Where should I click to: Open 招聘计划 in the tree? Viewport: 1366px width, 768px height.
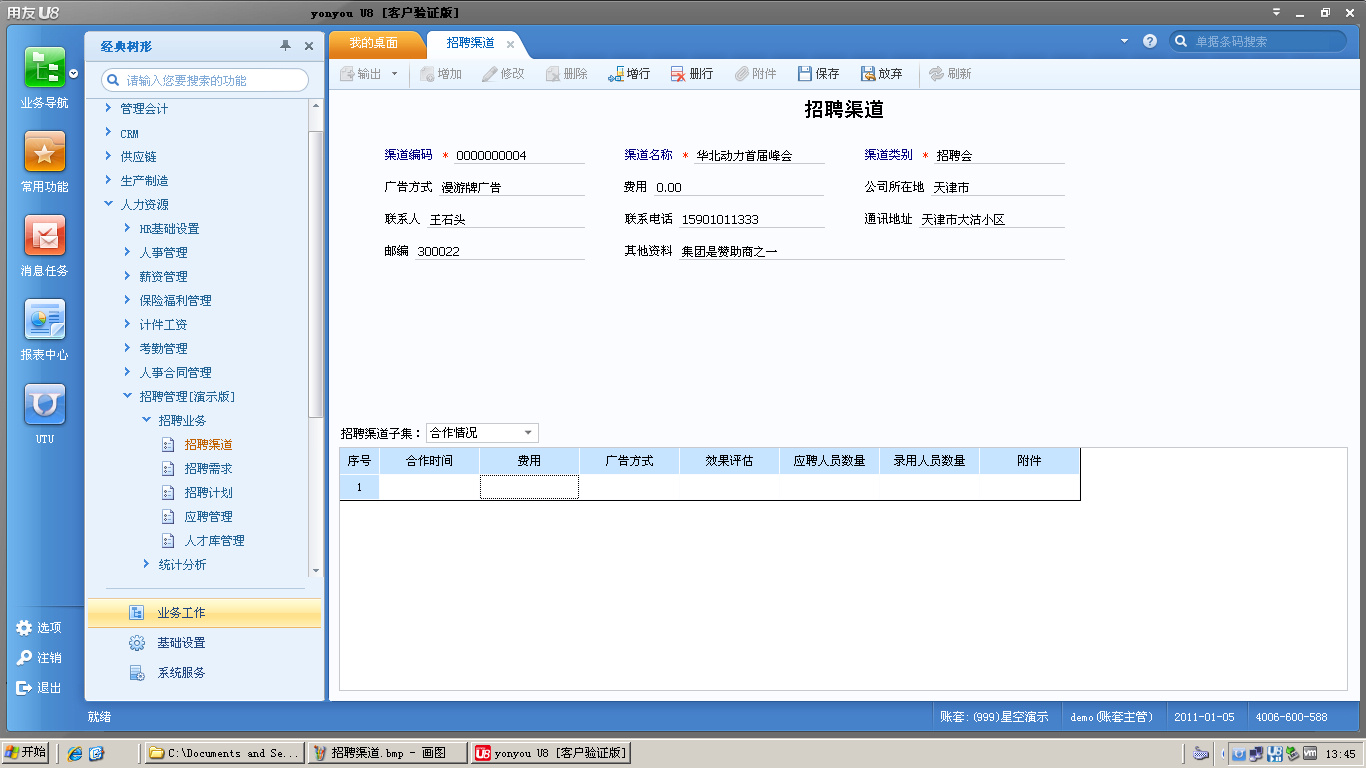tap(208, 493)
